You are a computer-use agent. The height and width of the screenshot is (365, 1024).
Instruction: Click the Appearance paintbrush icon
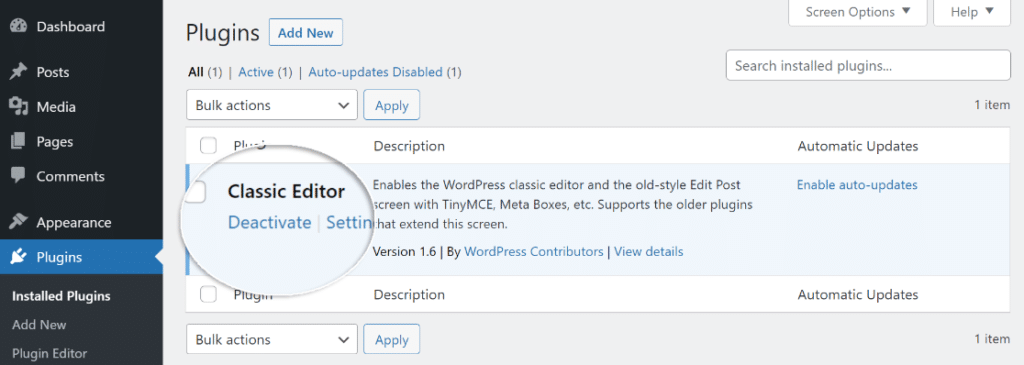point(18,223)
